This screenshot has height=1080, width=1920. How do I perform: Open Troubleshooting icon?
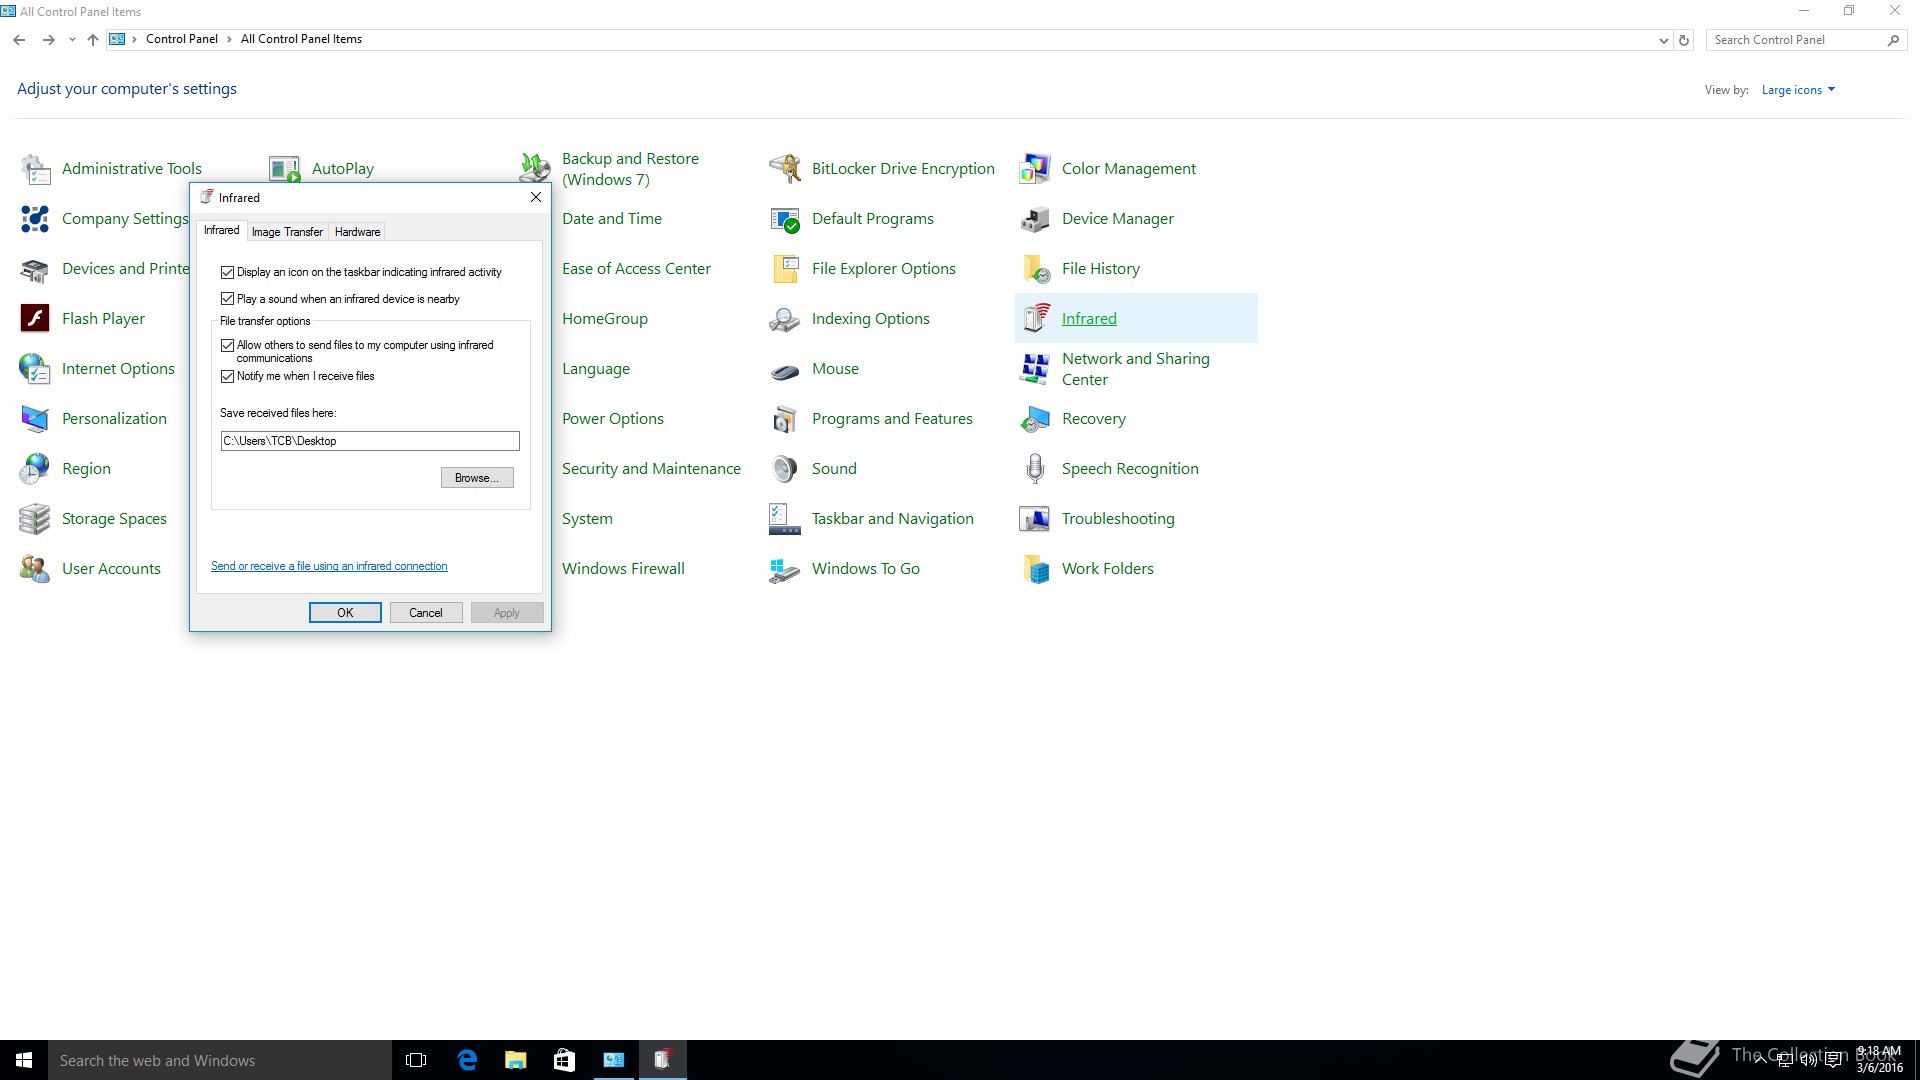[x=1036, y=519]
